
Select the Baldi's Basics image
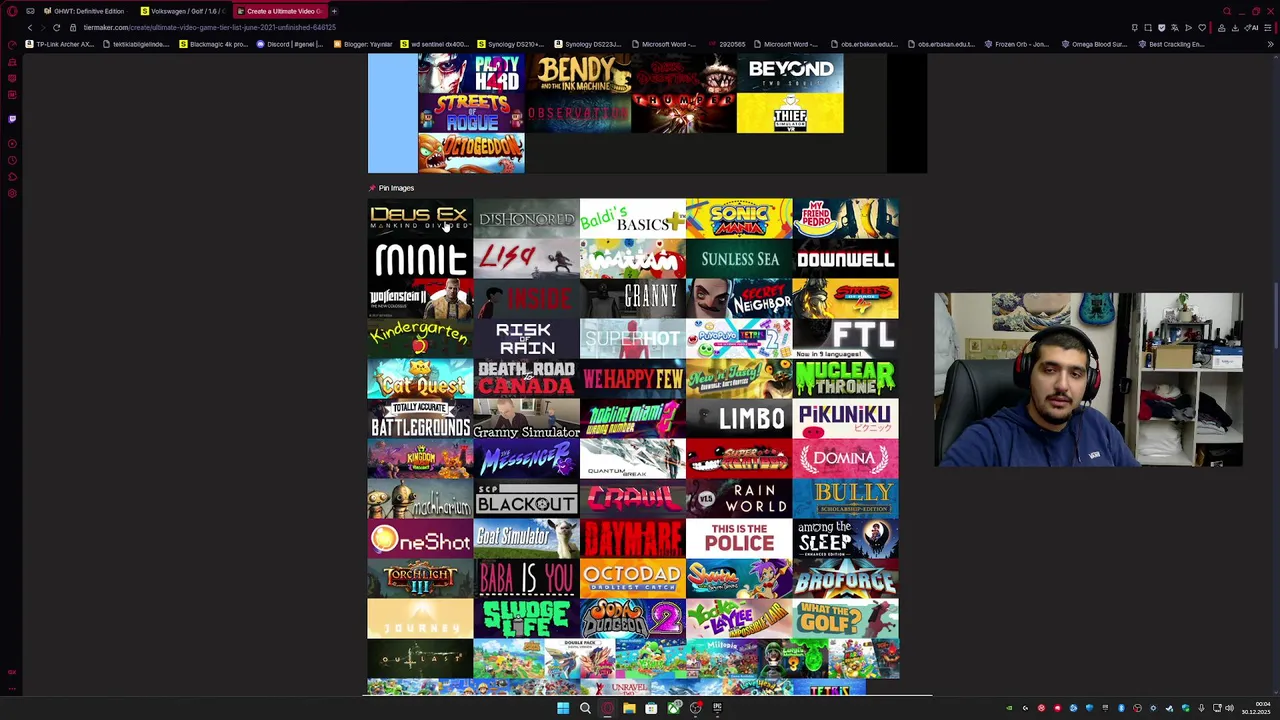click(632, 218)
